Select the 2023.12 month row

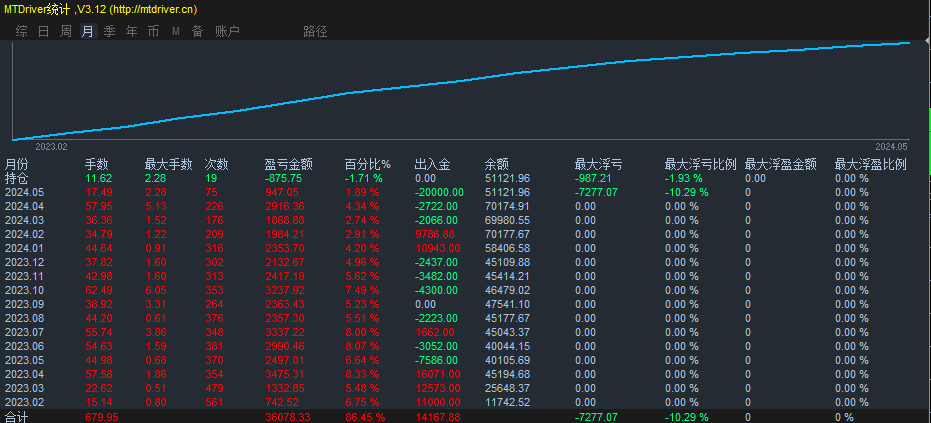(x=465, y=262)
